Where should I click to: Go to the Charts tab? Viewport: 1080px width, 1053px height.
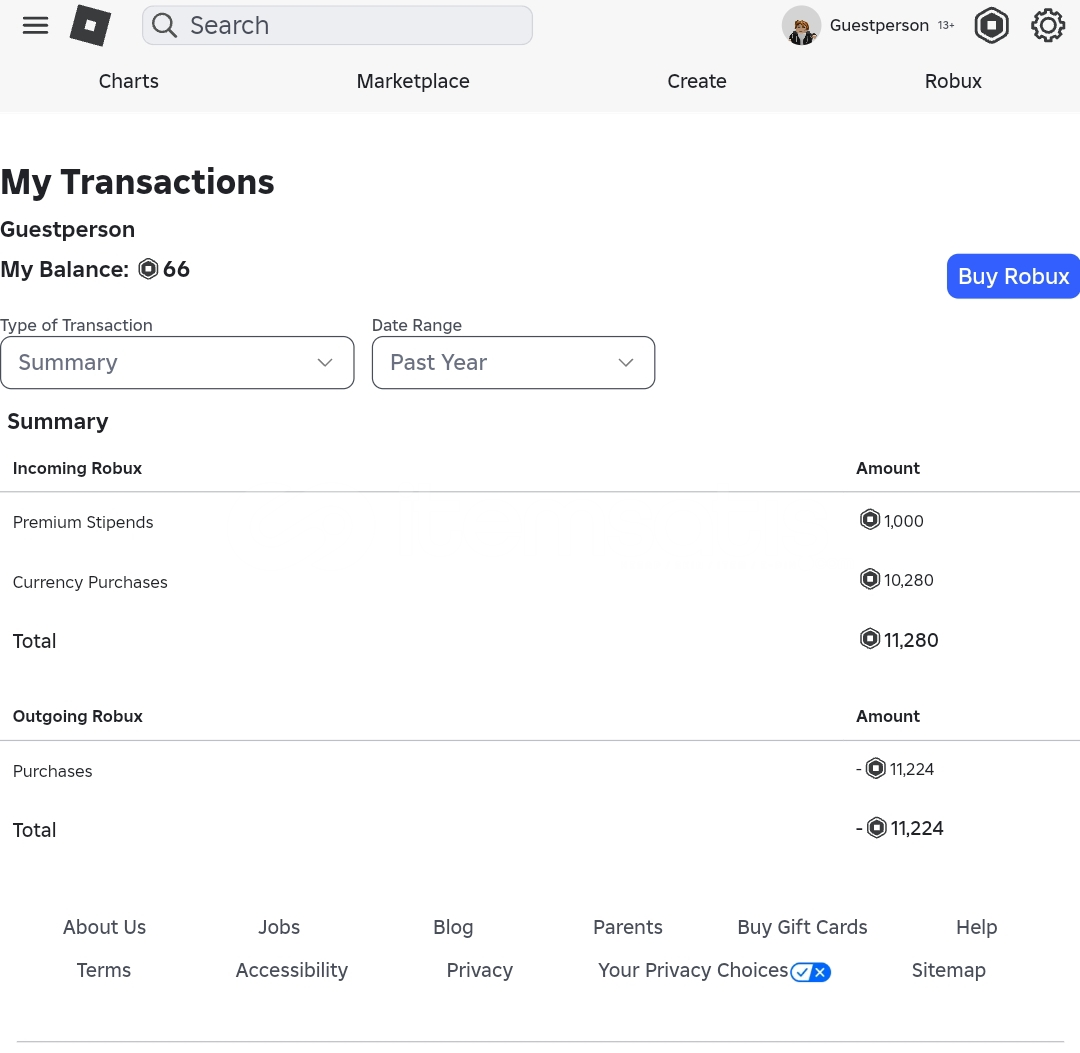tap(128, 82)
